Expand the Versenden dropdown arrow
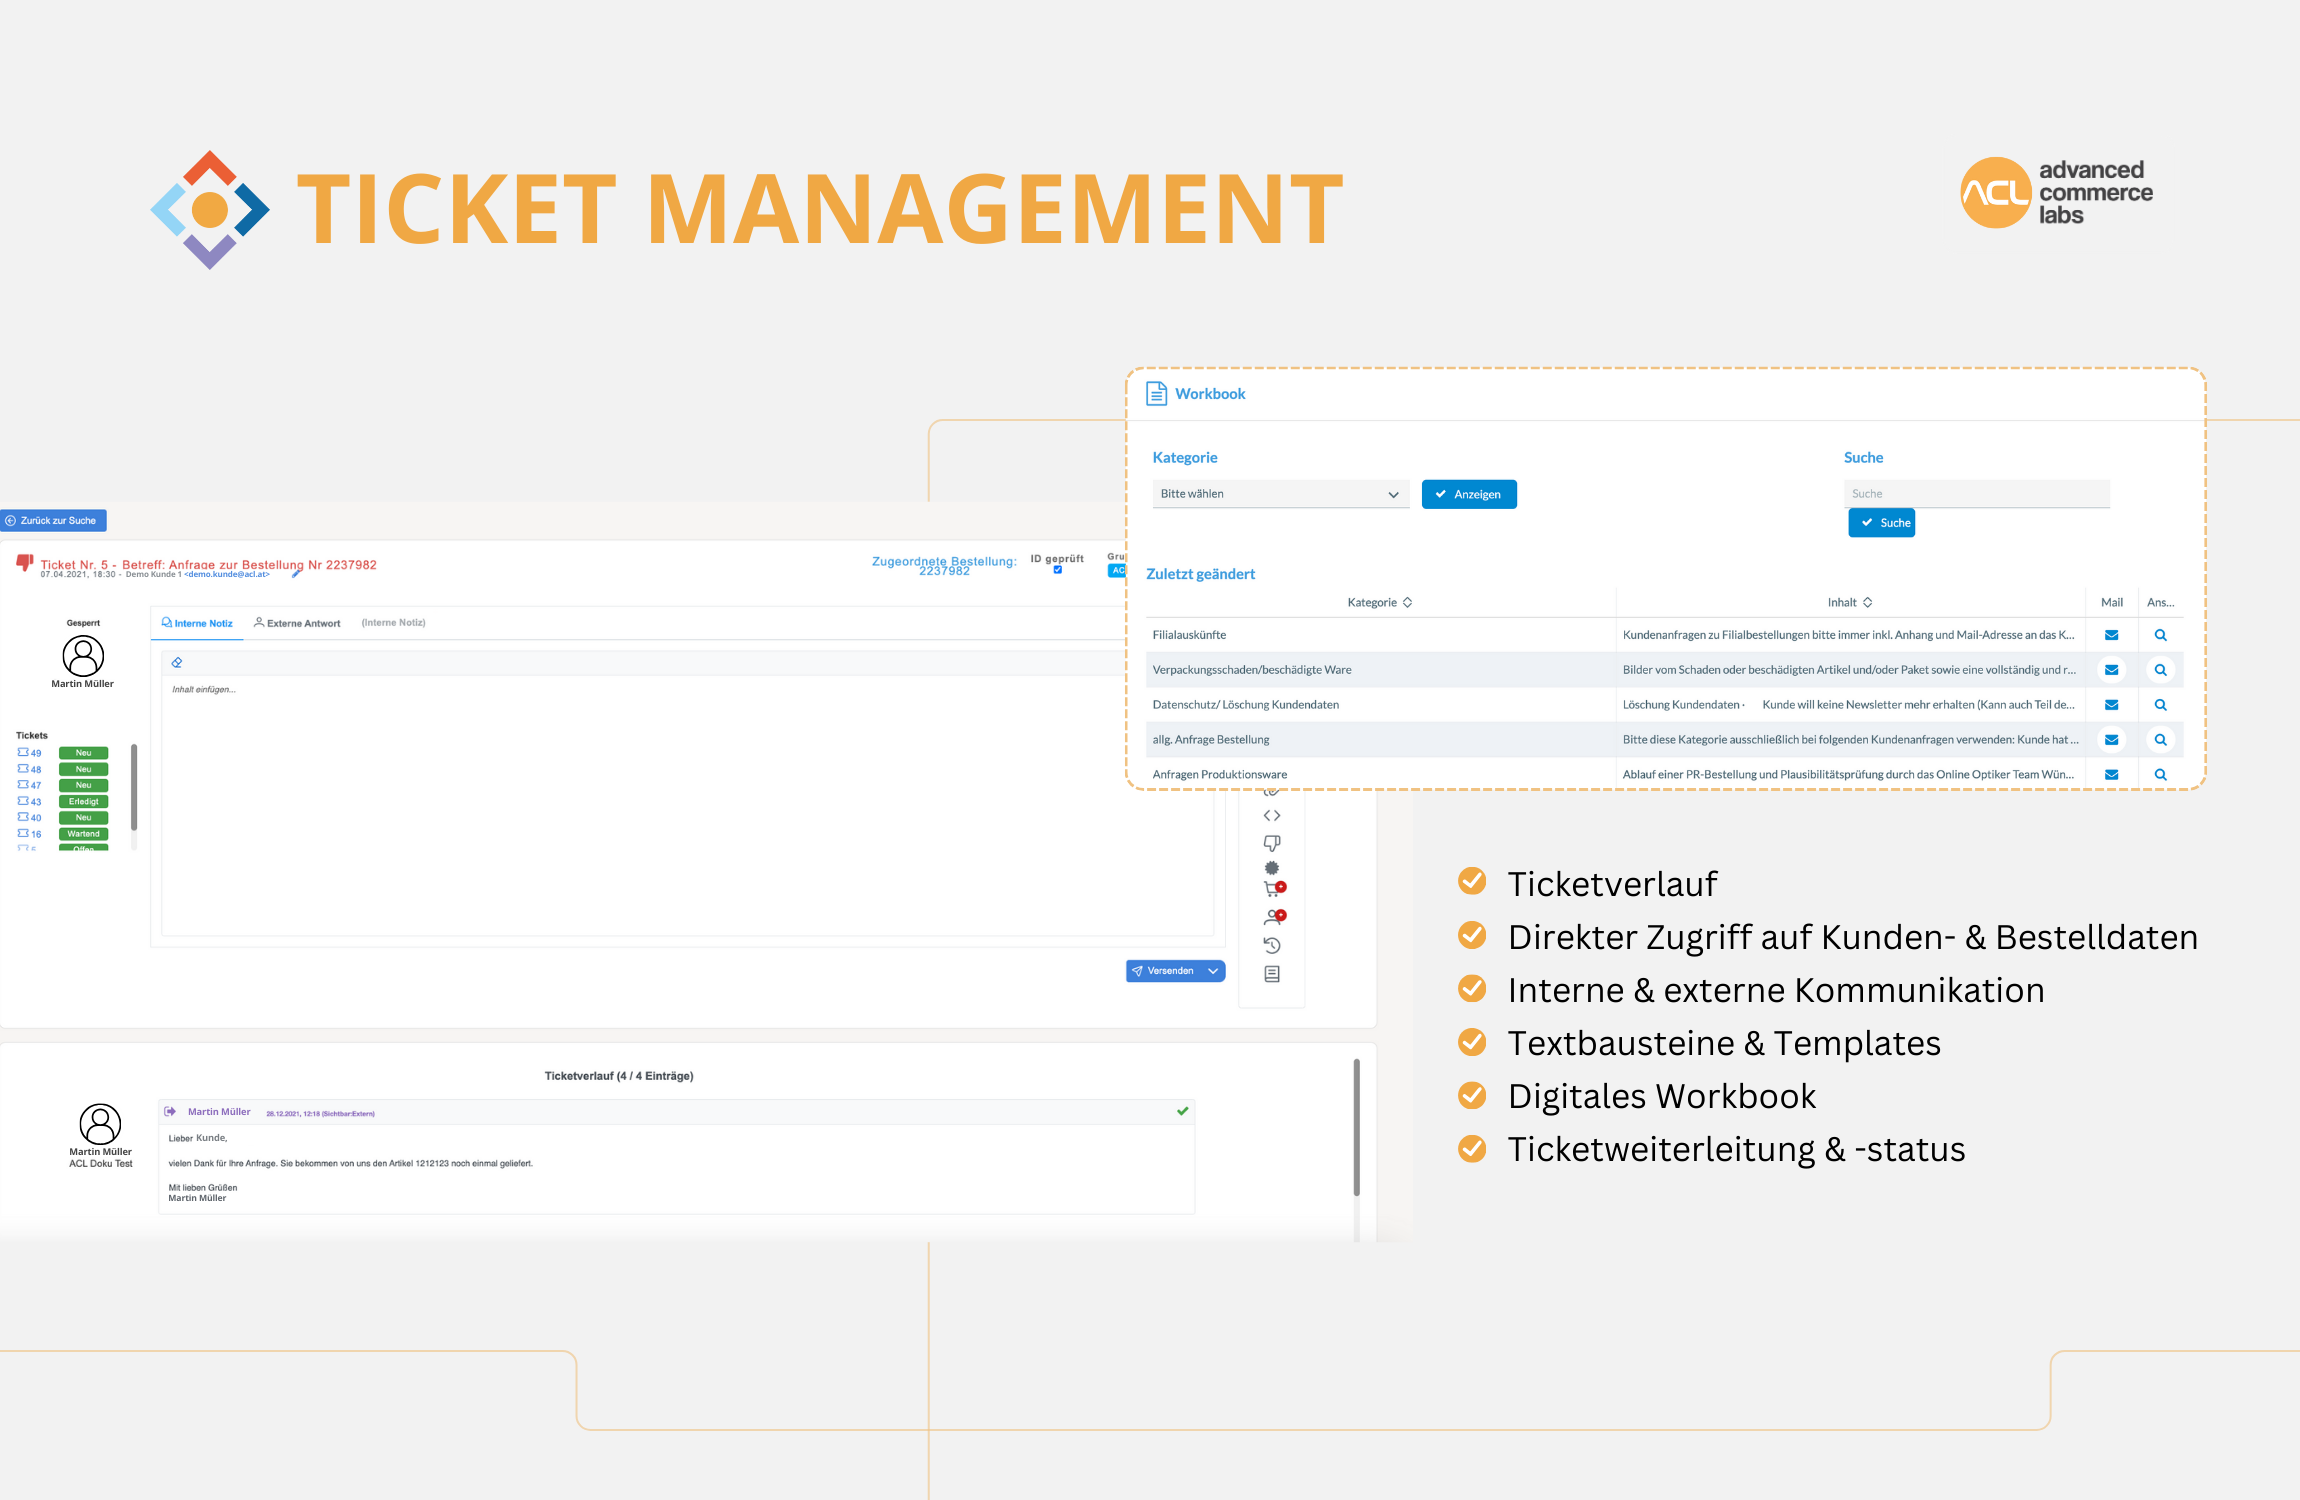The width and height of the screenshot is (2300, 1500). click(1213, 971)
